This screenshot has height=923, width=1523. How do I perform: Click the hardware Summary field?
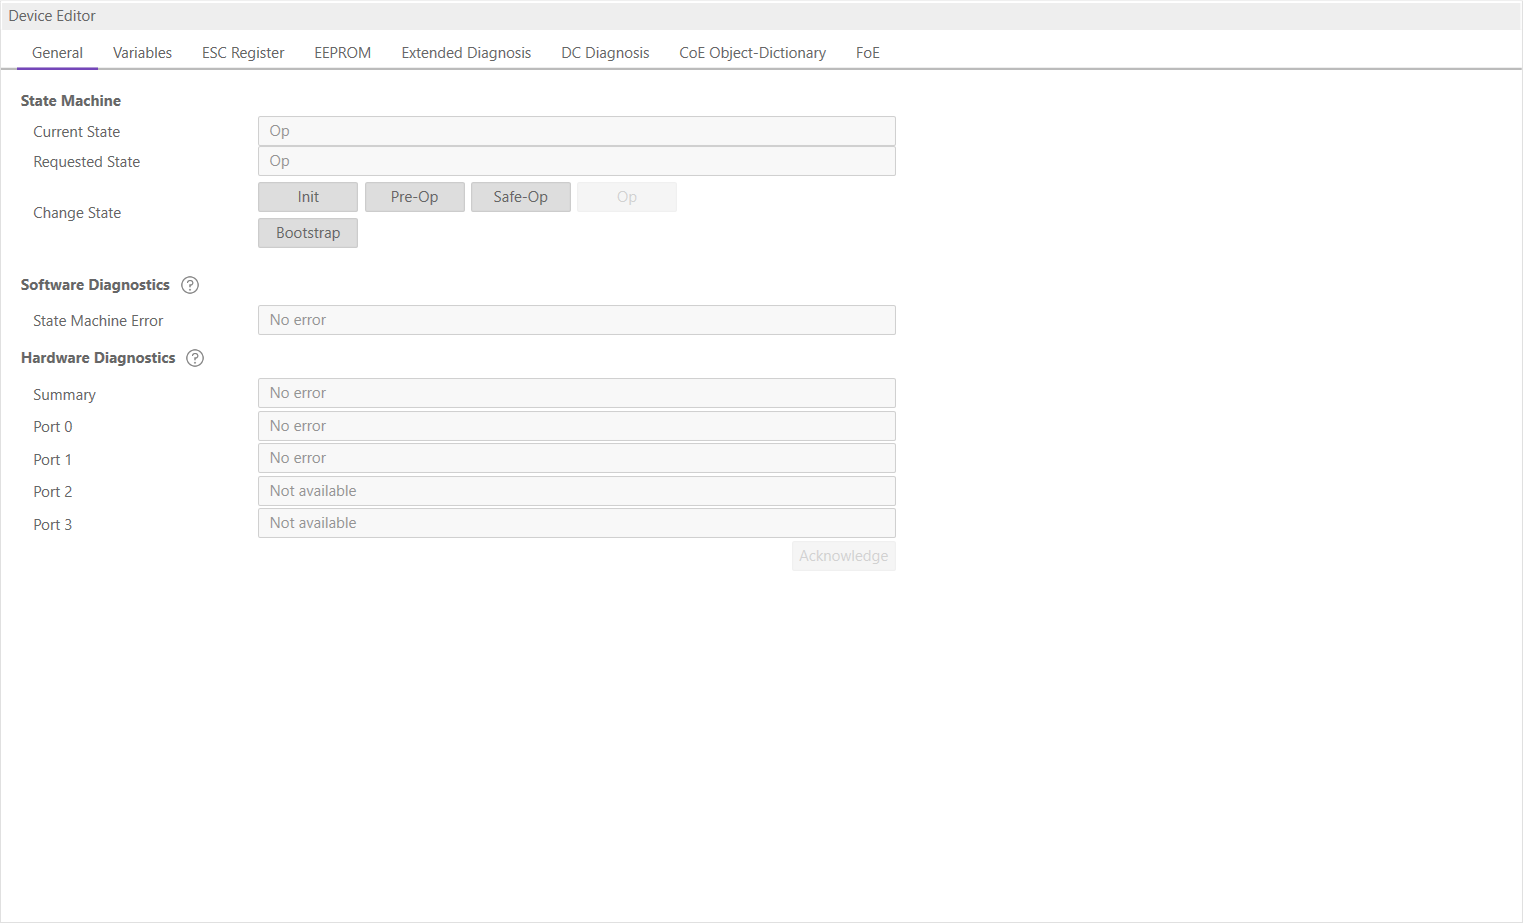[576, 393]
